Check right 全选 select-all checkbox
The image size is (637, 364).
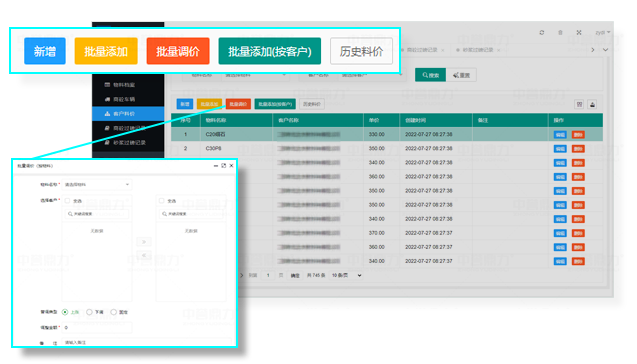(162, 201)
